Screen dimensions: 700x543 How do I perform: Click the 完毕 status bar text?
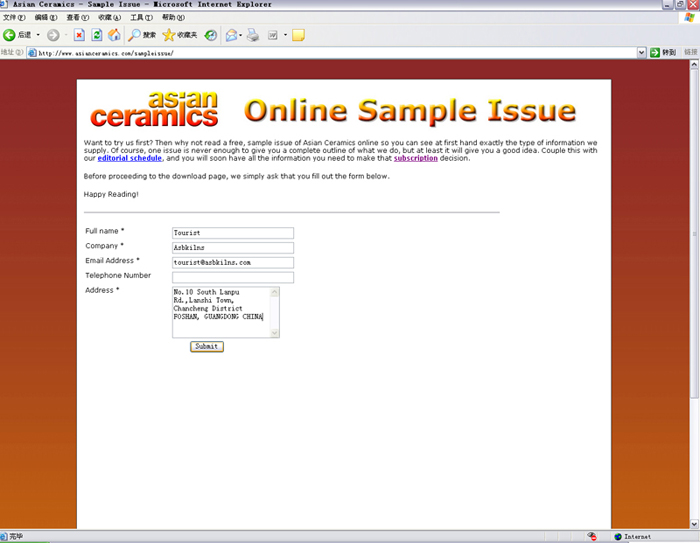tap(16, 536)
